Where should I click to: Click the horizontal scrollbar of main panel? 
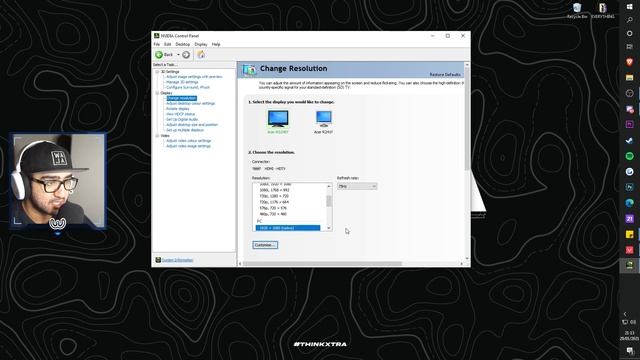coord(322,264)
